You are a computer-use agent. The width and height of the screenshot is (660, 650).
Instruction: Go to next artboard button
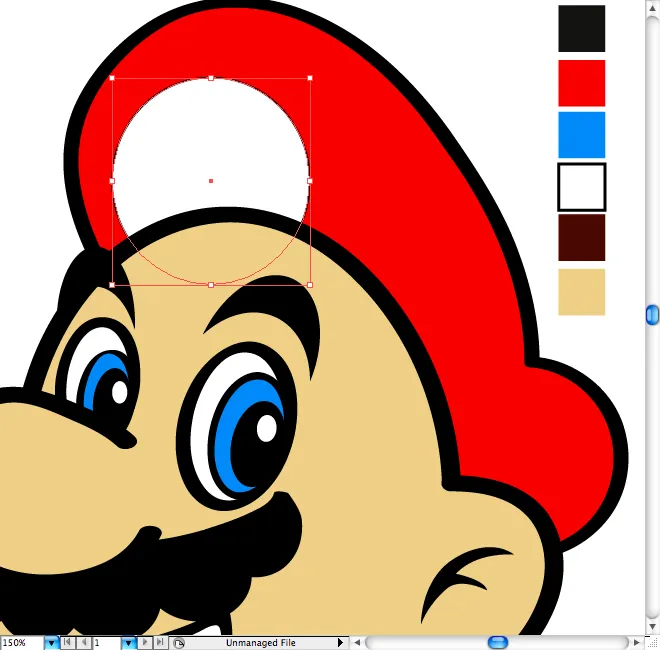click(x=144, y=642)
